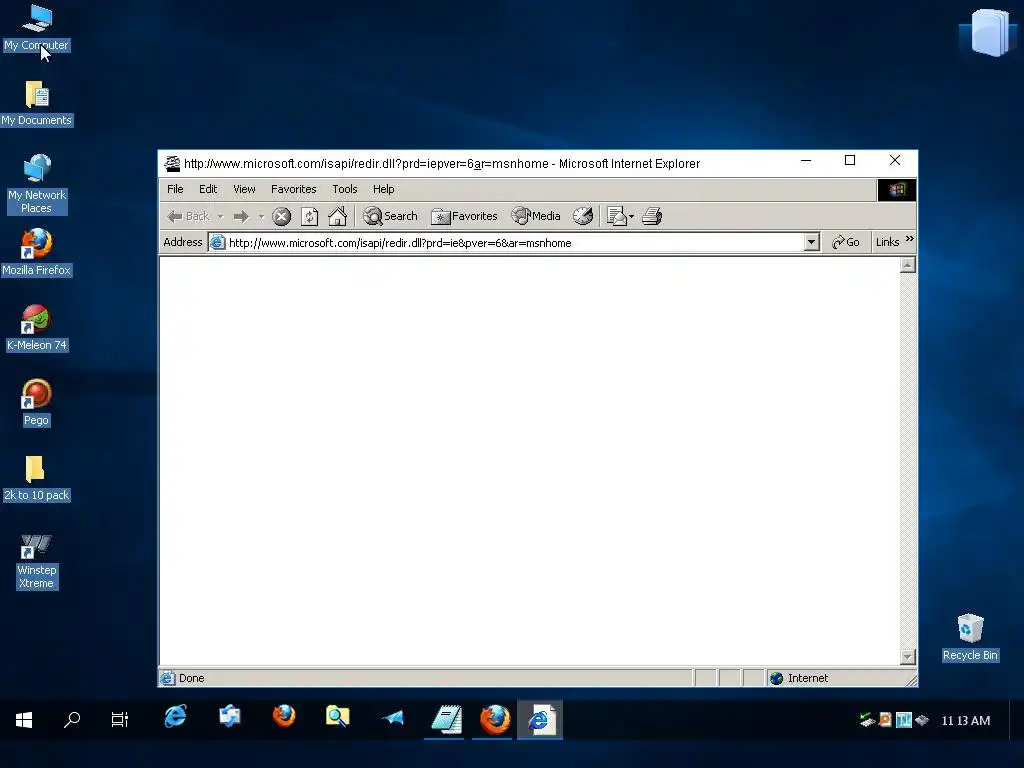Click the Forward arrow in IE toolbar
Screen dimensions: 1024x768
pos(242,216)
